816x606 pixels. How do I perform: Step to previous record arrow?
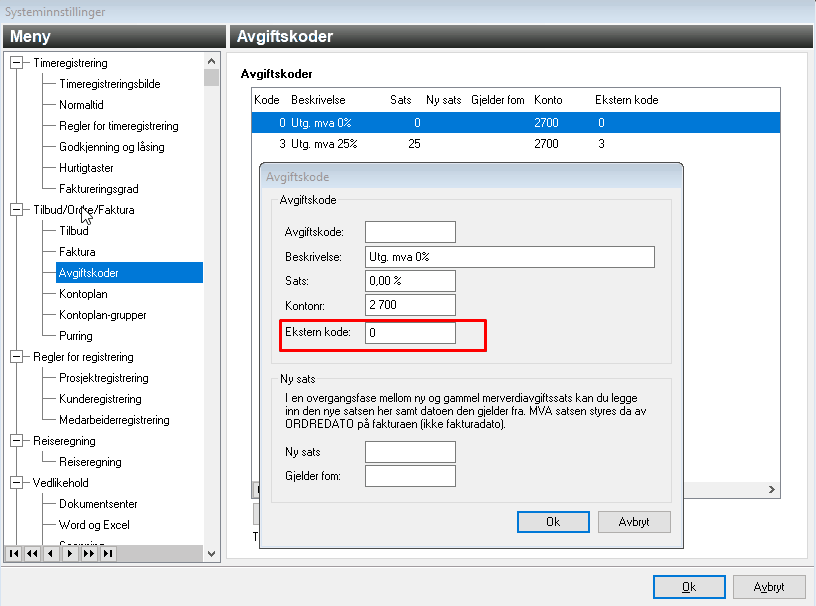[50, 553]
